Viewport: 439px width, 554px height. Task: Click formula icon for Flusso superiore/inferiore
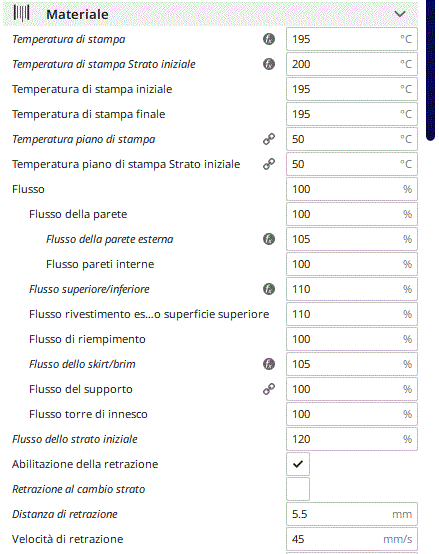point(269,289)
